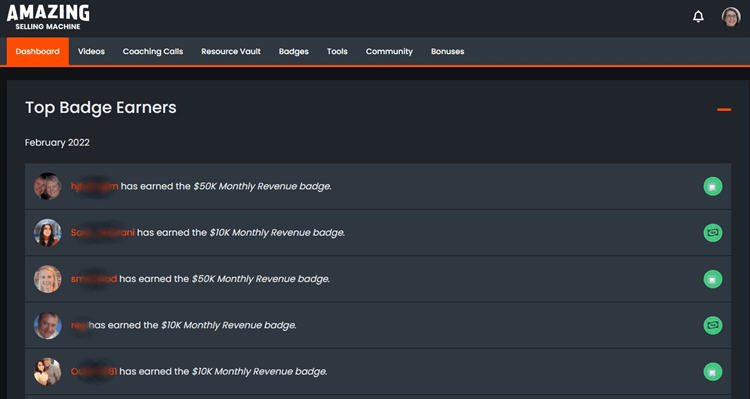The image size is (750, 399).
Task: Click the $50K badge icon for sm...od
Action: click(x=713, y=279)
